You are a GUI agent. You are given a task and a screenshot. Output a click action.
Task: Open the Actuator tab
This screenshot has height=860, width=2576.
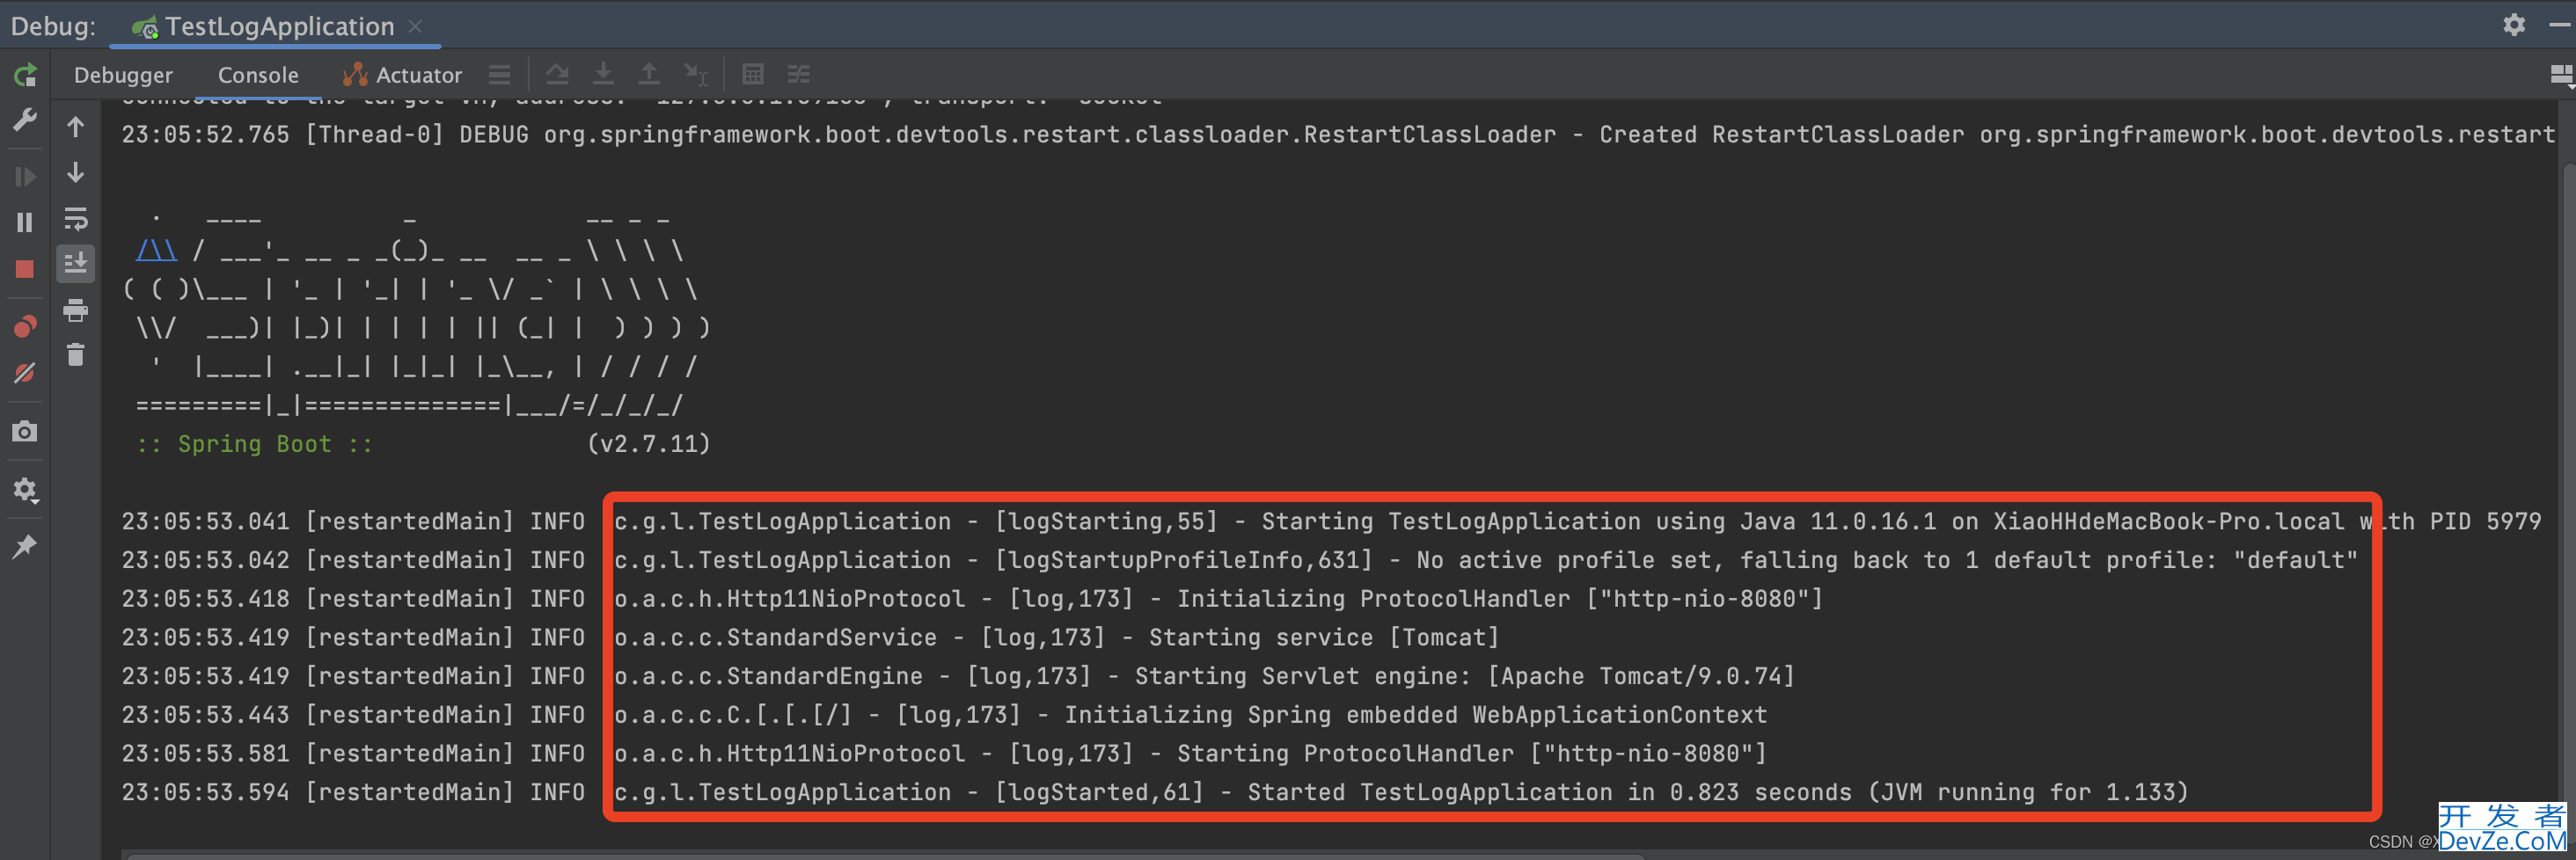coord(402,75)
